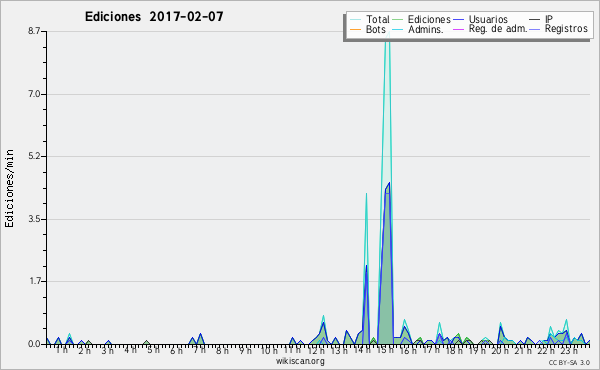Screen dimensions: 600x370
Task: Click the '19 h' x-axis label
Action: (x=477, y=350)
